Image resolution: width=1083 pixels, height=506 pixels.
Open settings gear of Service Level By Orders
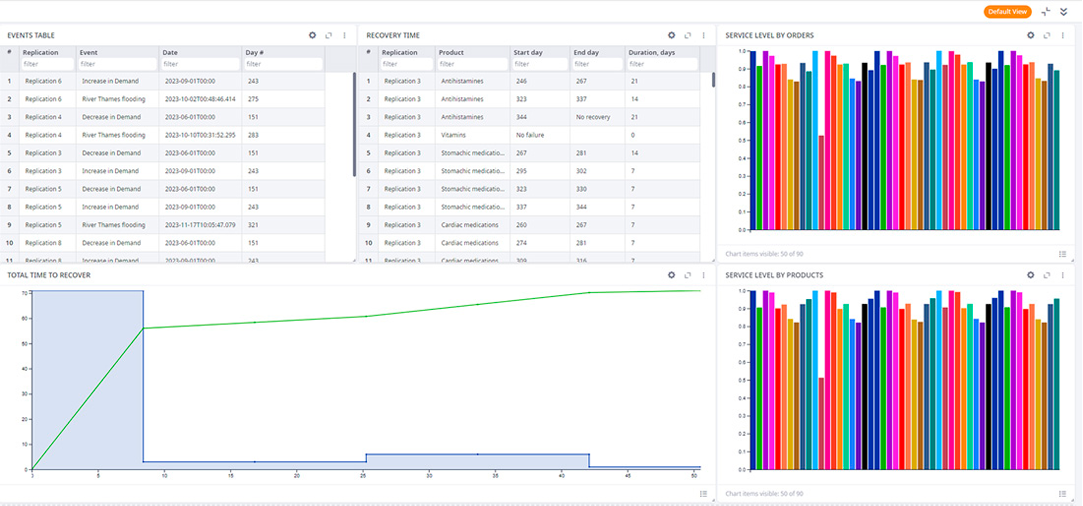click(x=1031, y=35)
